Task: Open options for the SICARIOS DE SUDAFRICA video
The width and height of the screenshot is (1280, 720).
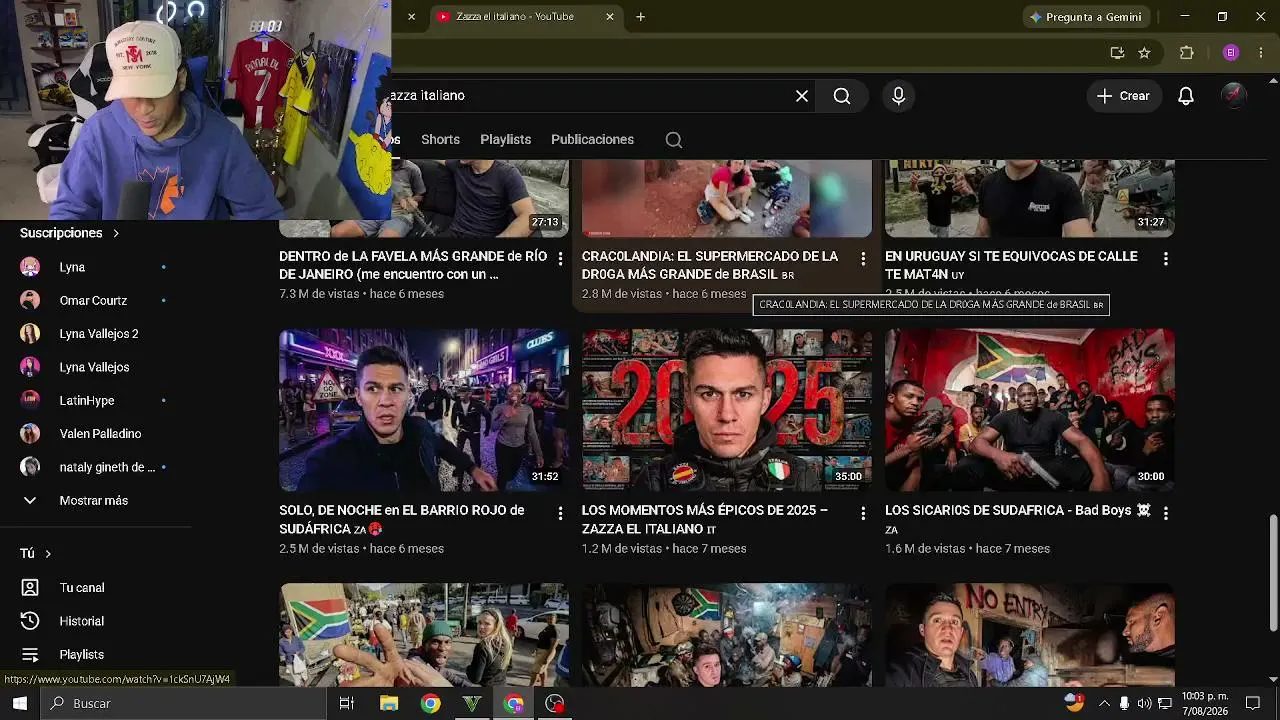Action: 1165,513
